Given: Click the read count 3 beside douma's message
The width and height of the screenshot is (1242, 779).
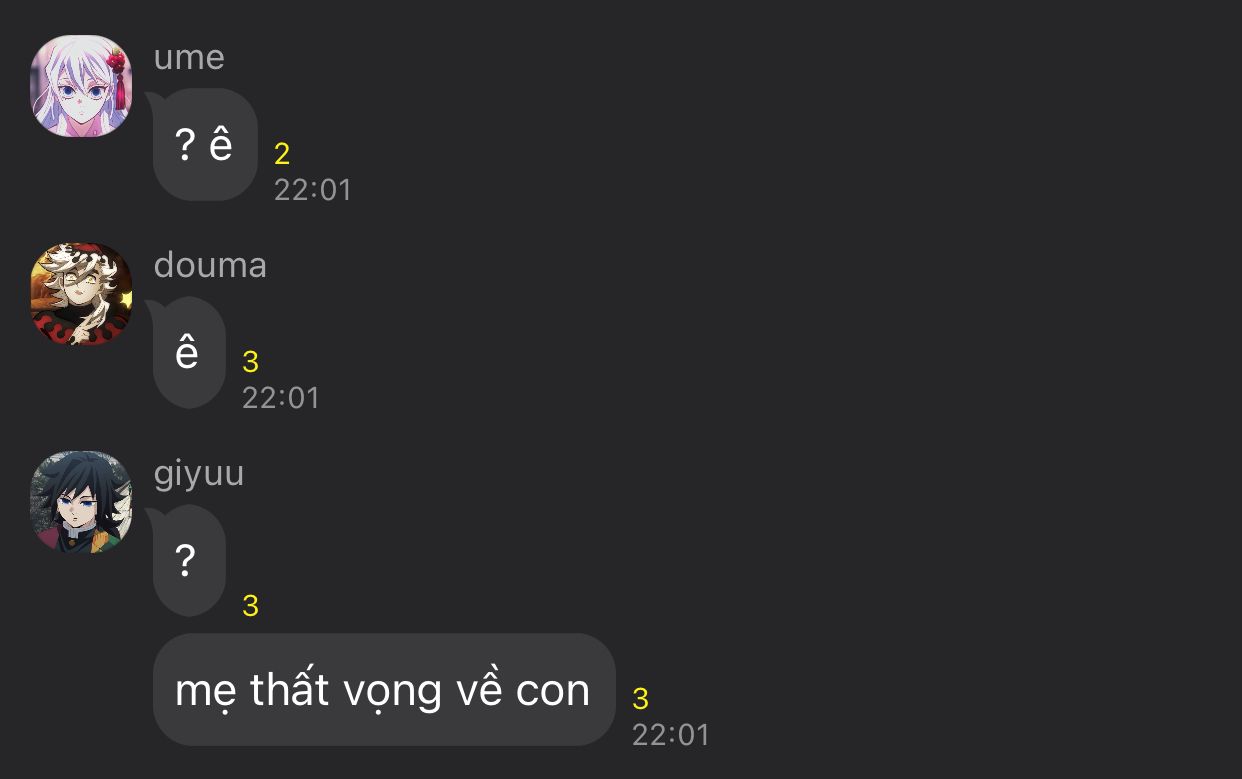Looking at the screenshot, I should 250,362.
